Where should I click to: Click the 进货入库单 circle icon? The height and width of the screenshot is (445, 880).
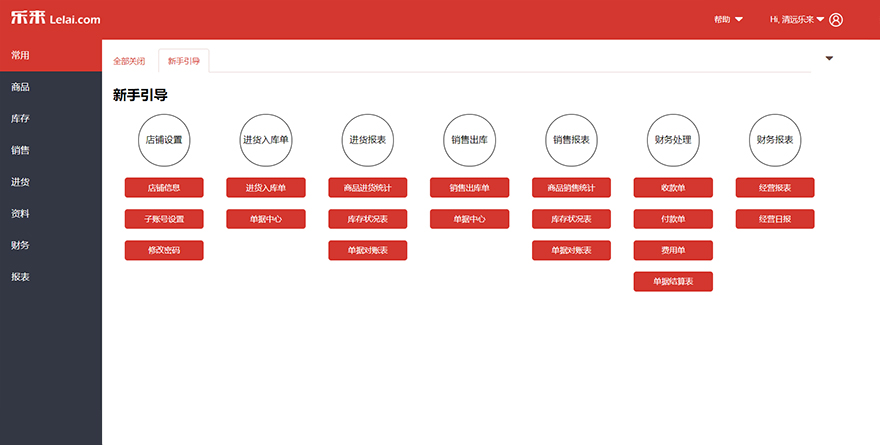tap(265, 140)
